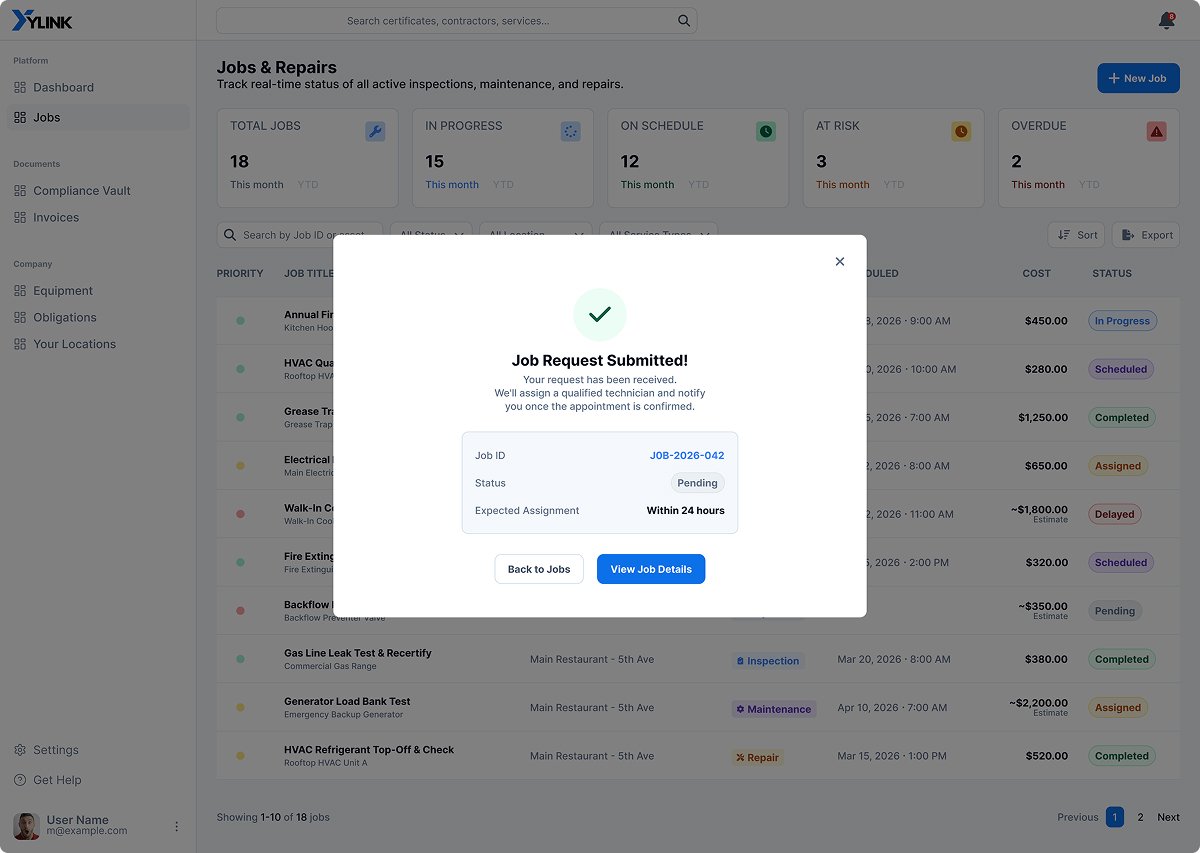Image resolution: width=1200 pixels, height=853 pixels.
Task: Click the user avatar photo
Action: point(26,826)
